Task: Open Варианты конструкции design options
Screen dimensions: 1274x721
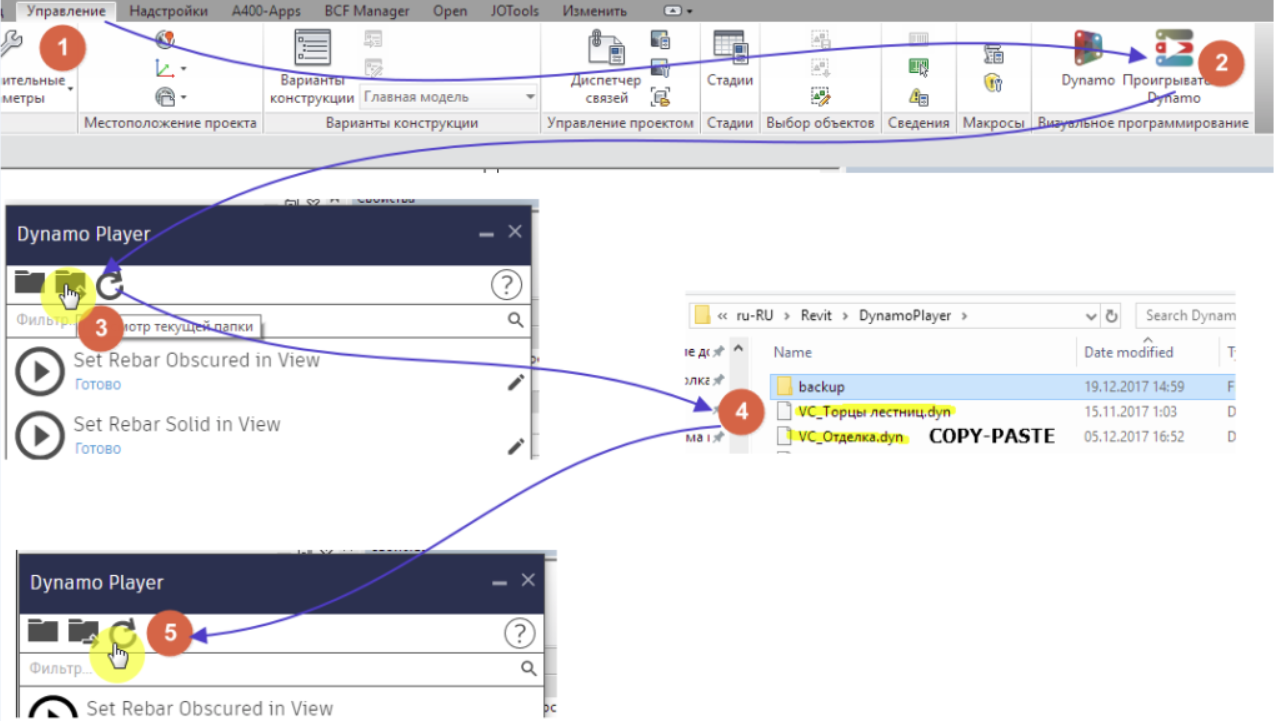Action: click(312, 66)
